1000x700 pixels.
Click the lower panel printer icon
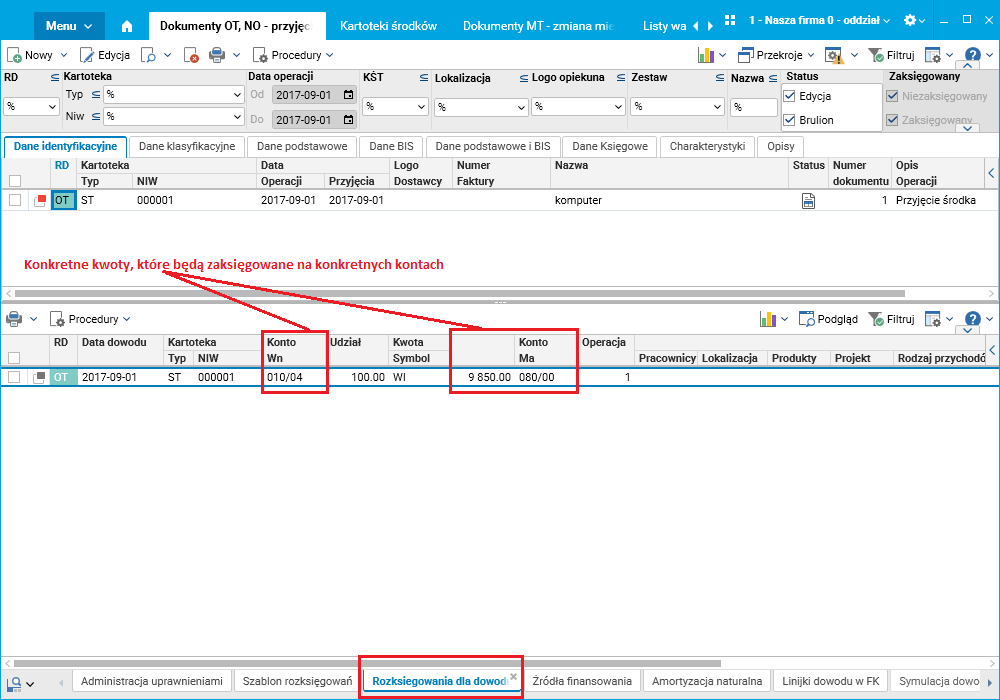click(14, 319)
